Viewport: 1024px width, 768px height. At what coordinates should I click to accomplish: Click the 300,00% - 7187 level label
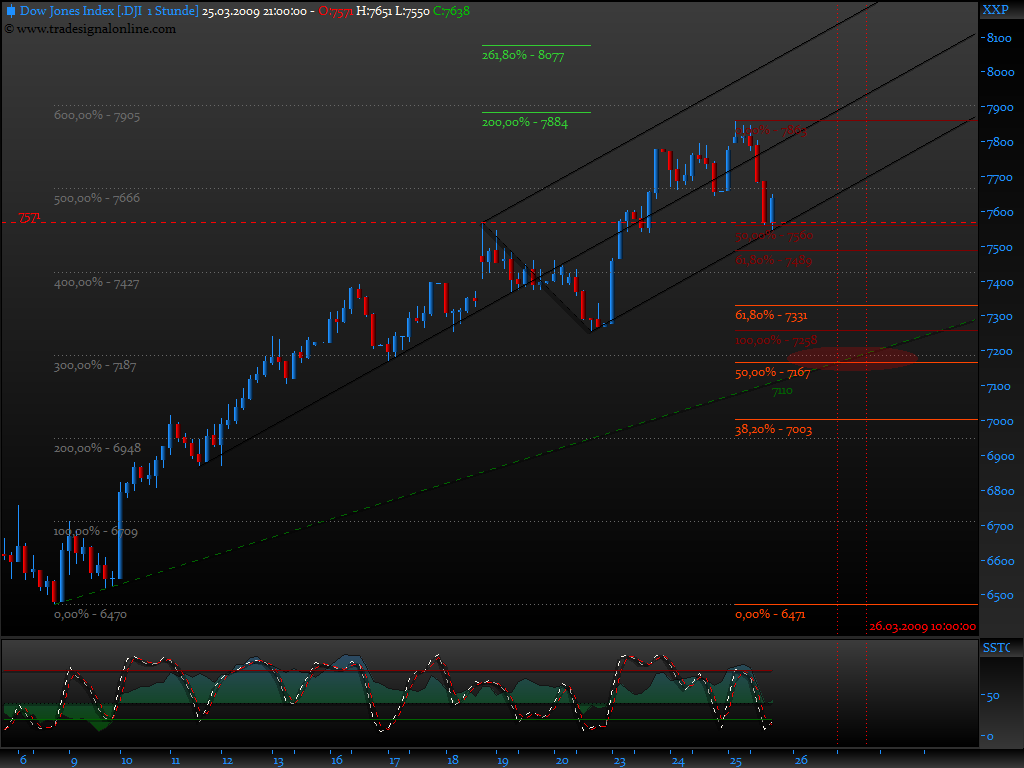(x=95, y=366)
